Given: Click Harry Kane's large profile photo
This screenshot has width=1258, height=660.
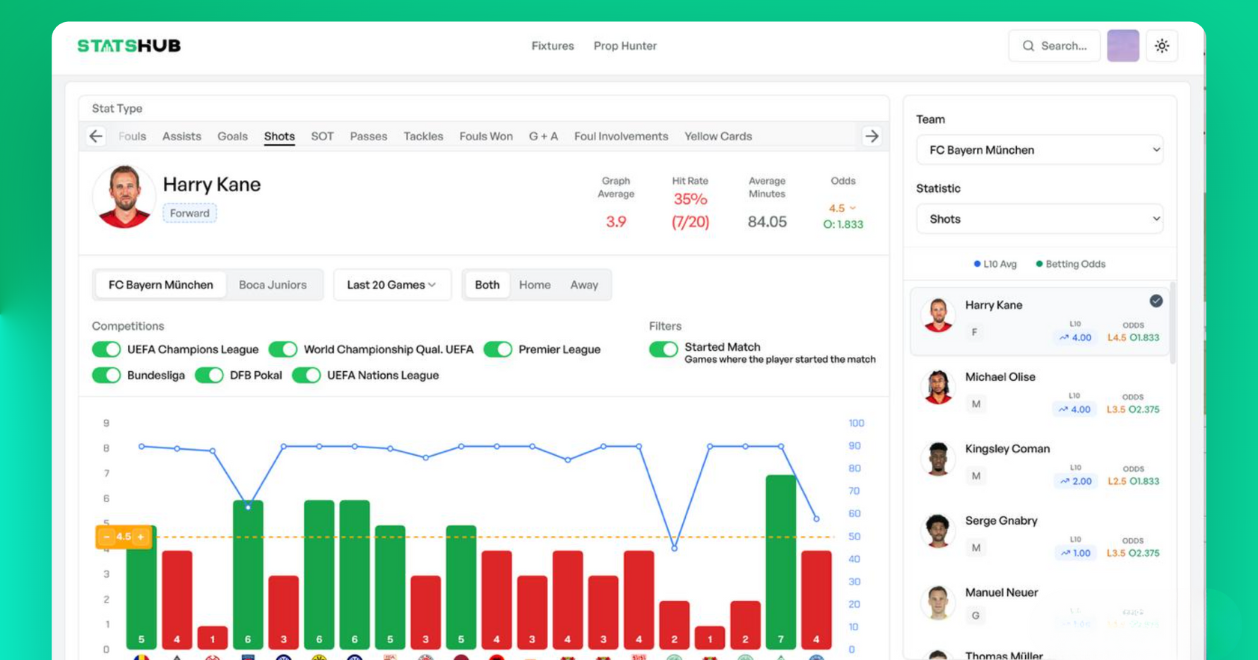Looking at the screenshot, I should (124, 197).
